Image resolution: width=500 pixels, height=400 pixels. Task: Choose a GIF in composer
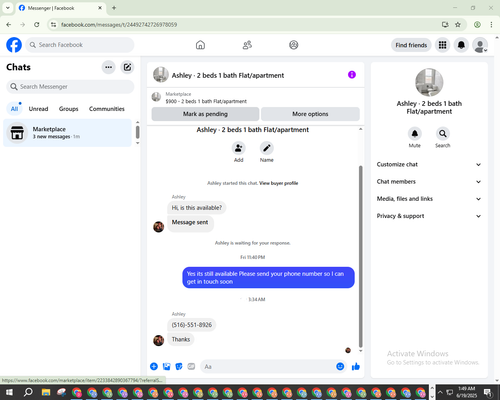191,366
